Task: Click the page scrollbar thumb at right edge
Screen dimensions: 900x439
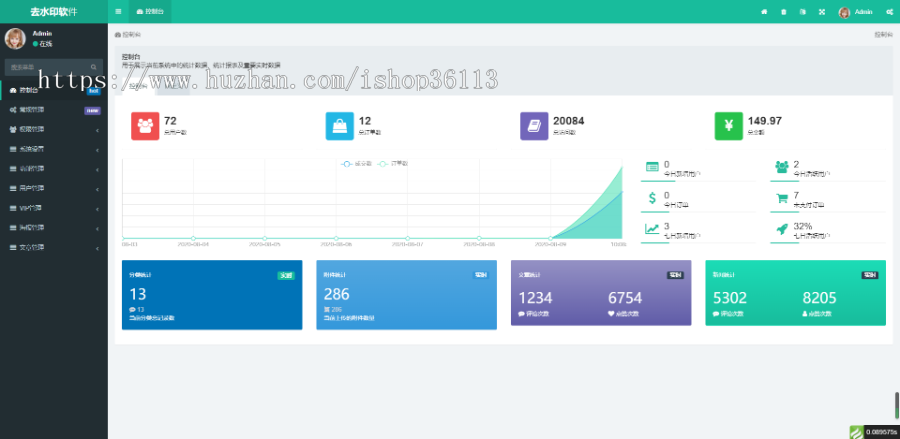Action: point(897,406)
